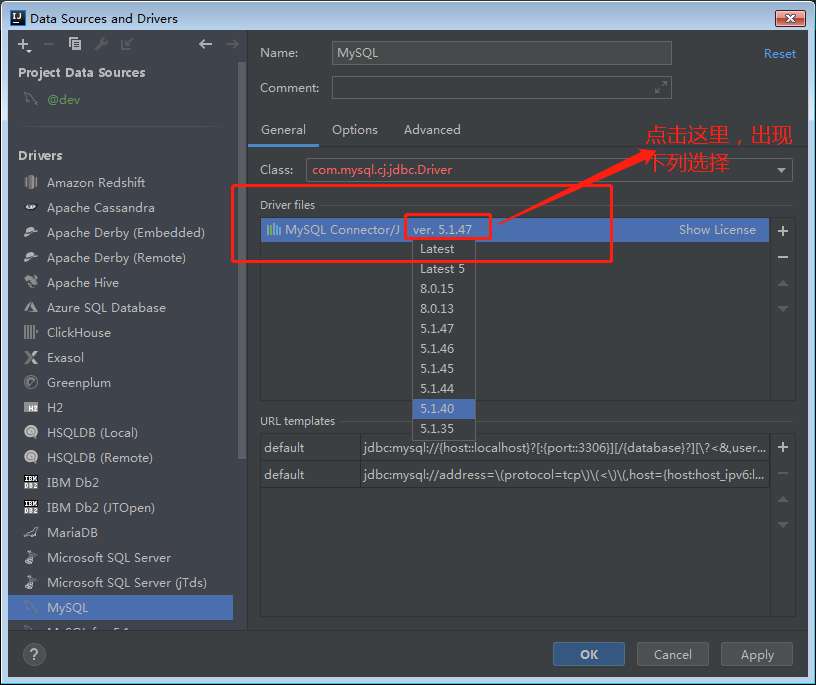Click the MySQL Connector/J driver file row
Viewport: 816px width, 685px height.
515,230
